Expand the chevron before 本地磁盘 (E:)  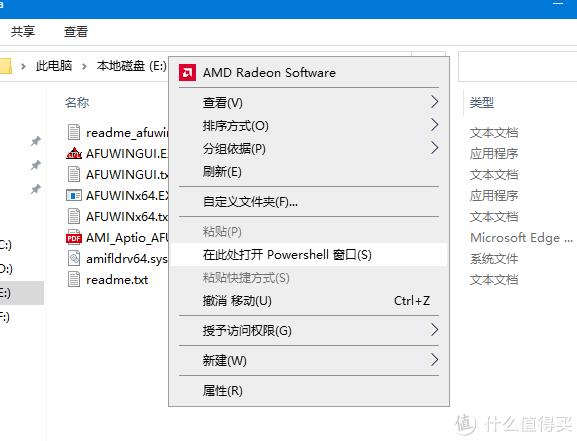tap(84, 67)
